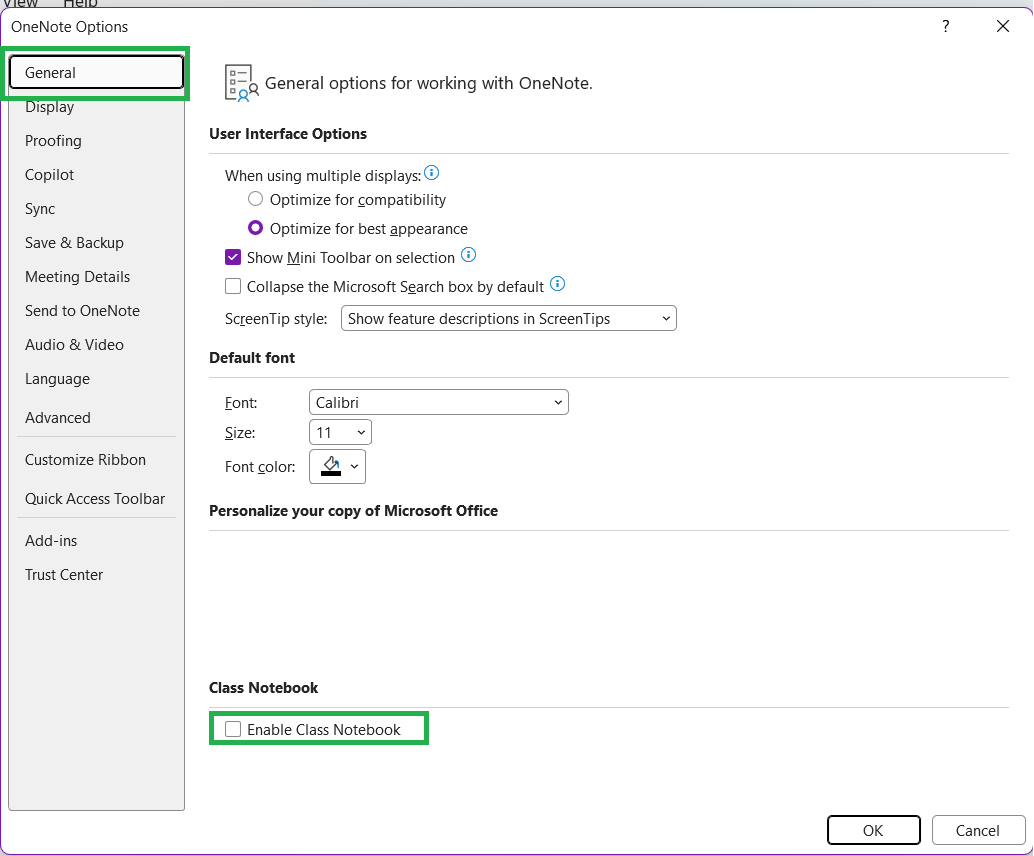Screen dimensions: 1034x856
Task: Open Quick Access Toolbar settings
Action: [96, 499]
